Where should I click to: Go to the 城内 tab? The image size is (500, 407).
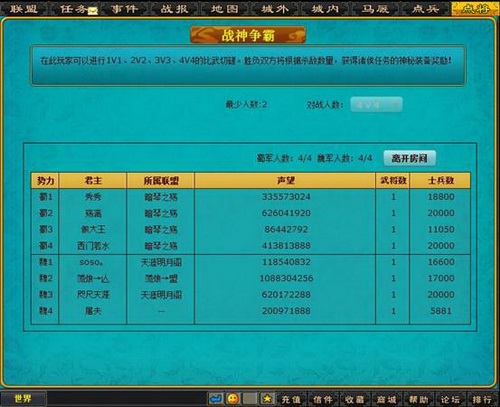coord(325,9)
